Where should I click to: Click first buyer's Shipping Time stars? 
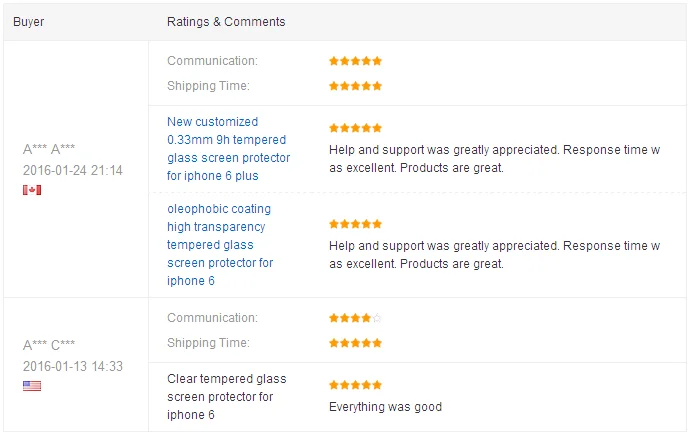point(355,86)
